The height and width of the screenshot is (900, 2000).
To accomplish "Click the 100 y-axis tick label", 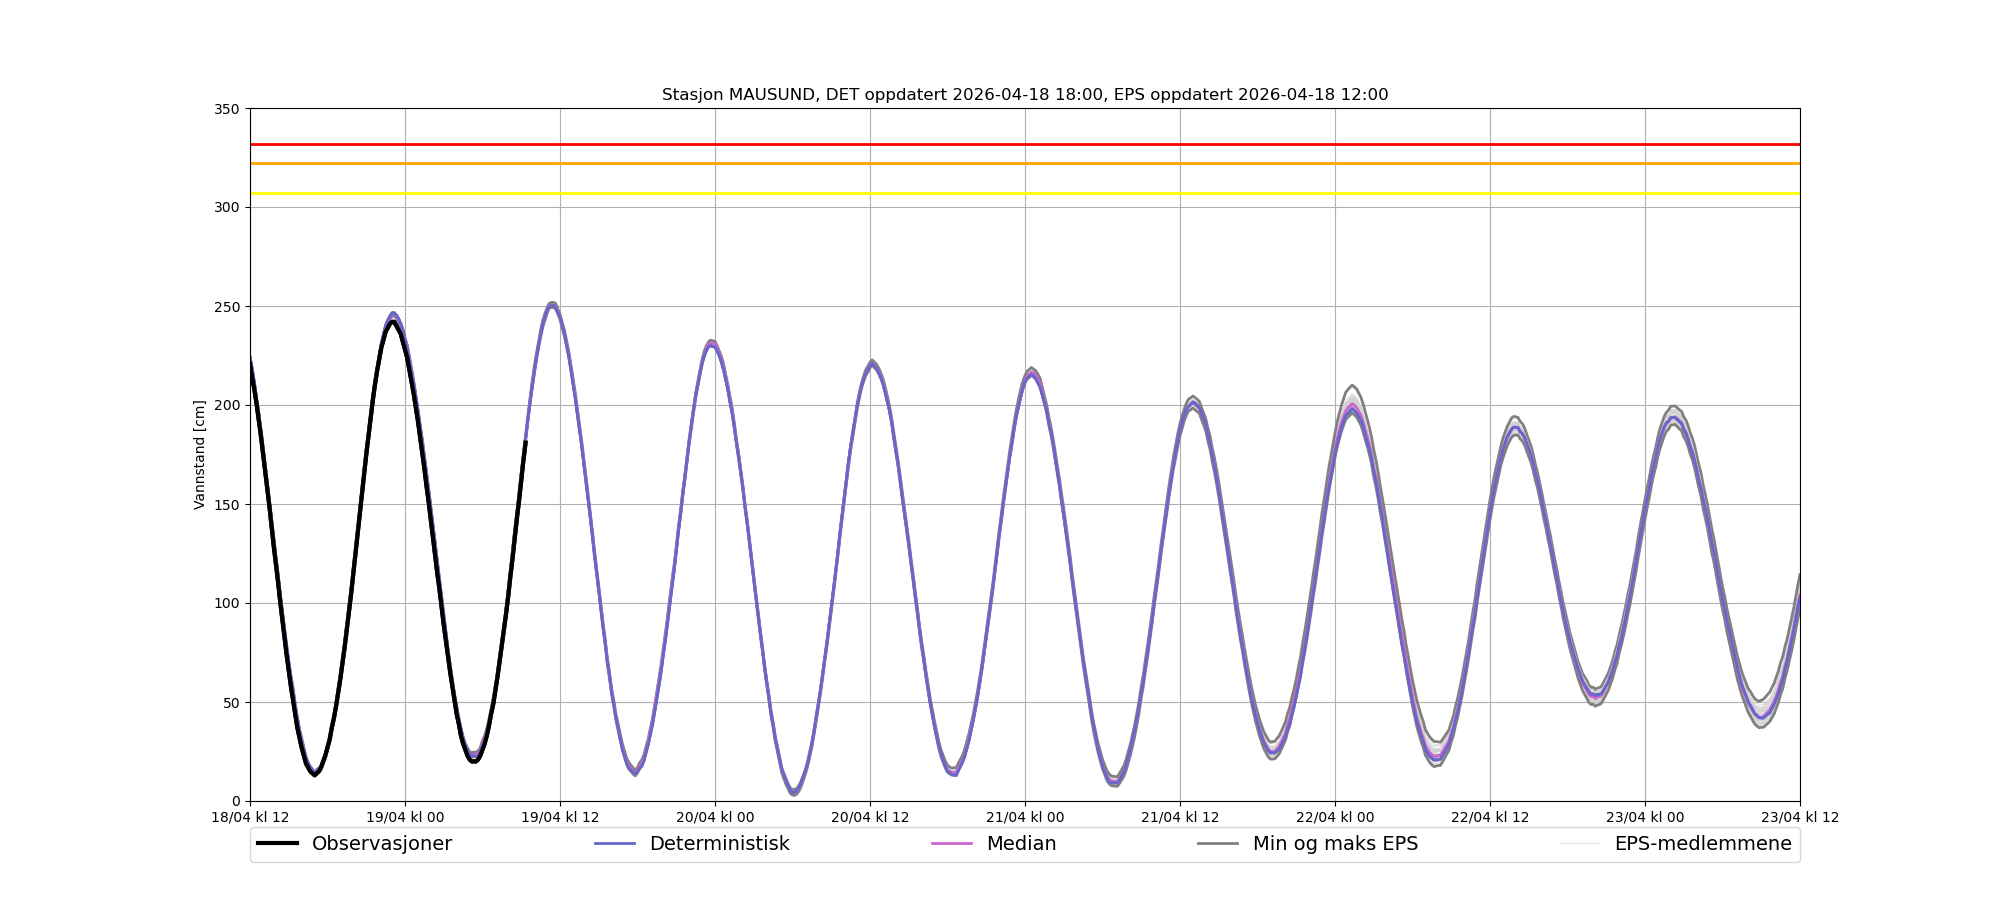I will pyautogui.click(x=227, y=603).
